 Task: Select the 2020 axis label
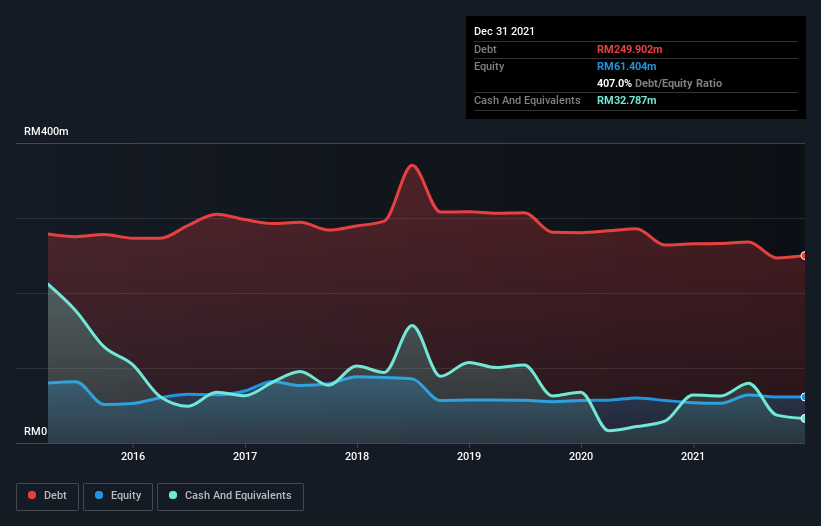click(581, 456)
